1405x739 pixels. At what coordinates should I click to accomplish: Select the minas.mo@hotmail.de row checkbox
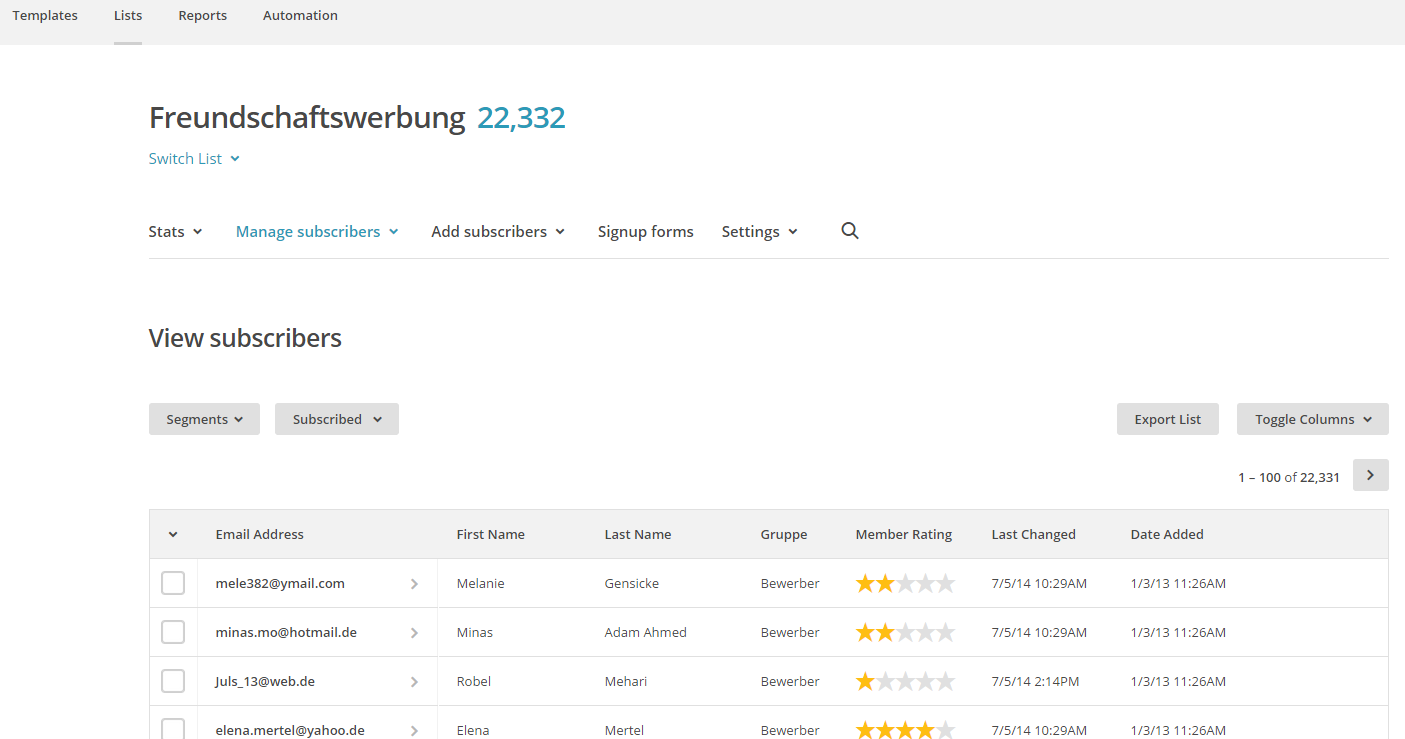[x=173, y=632]
